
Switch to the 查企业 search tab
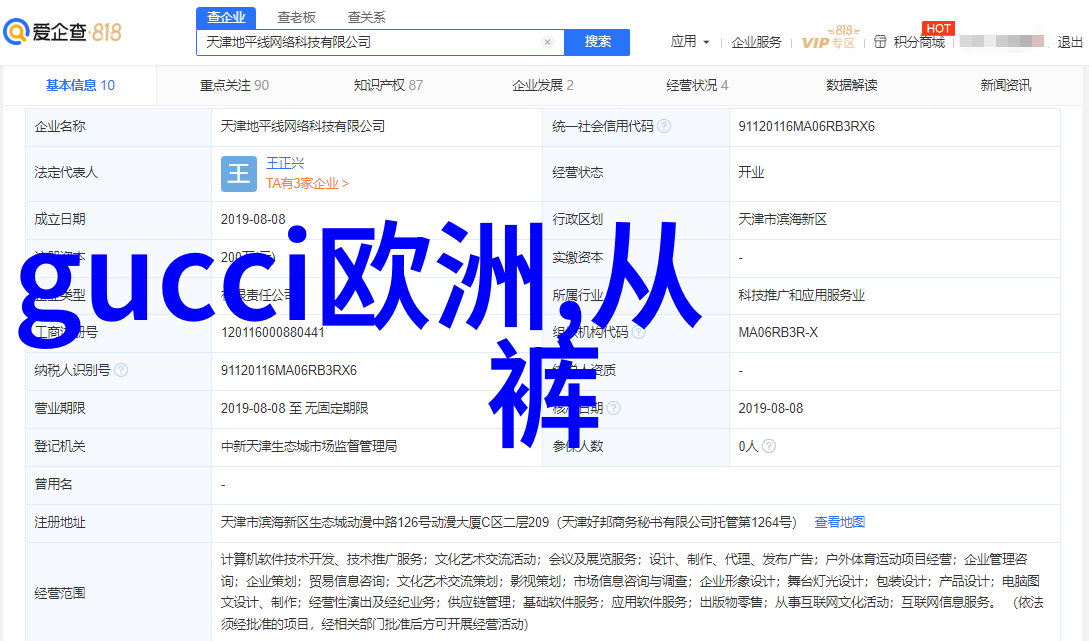pyautogui.click(x=226, y=17)
